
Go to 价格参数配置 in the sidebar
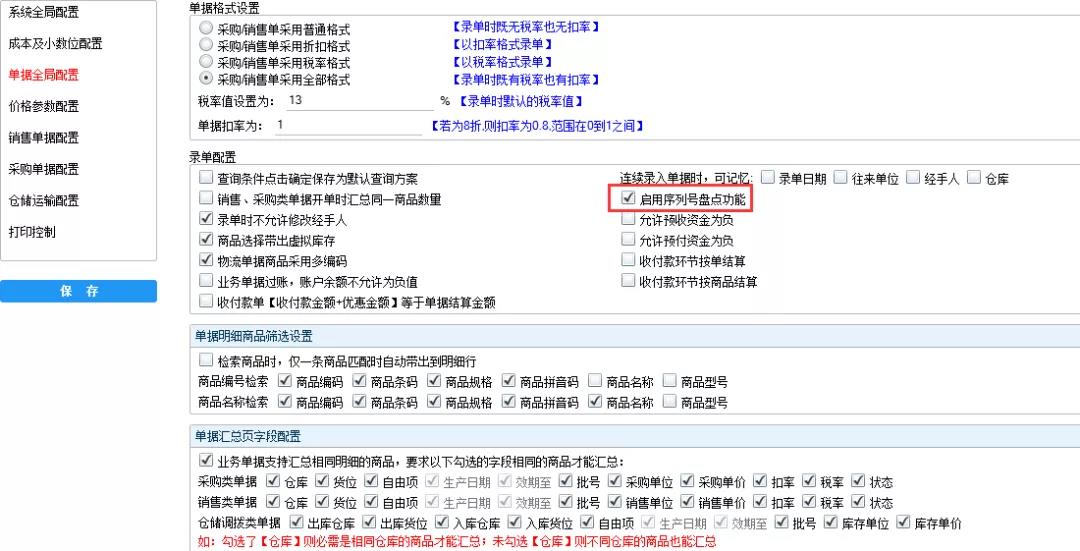[x=43, y=106]
